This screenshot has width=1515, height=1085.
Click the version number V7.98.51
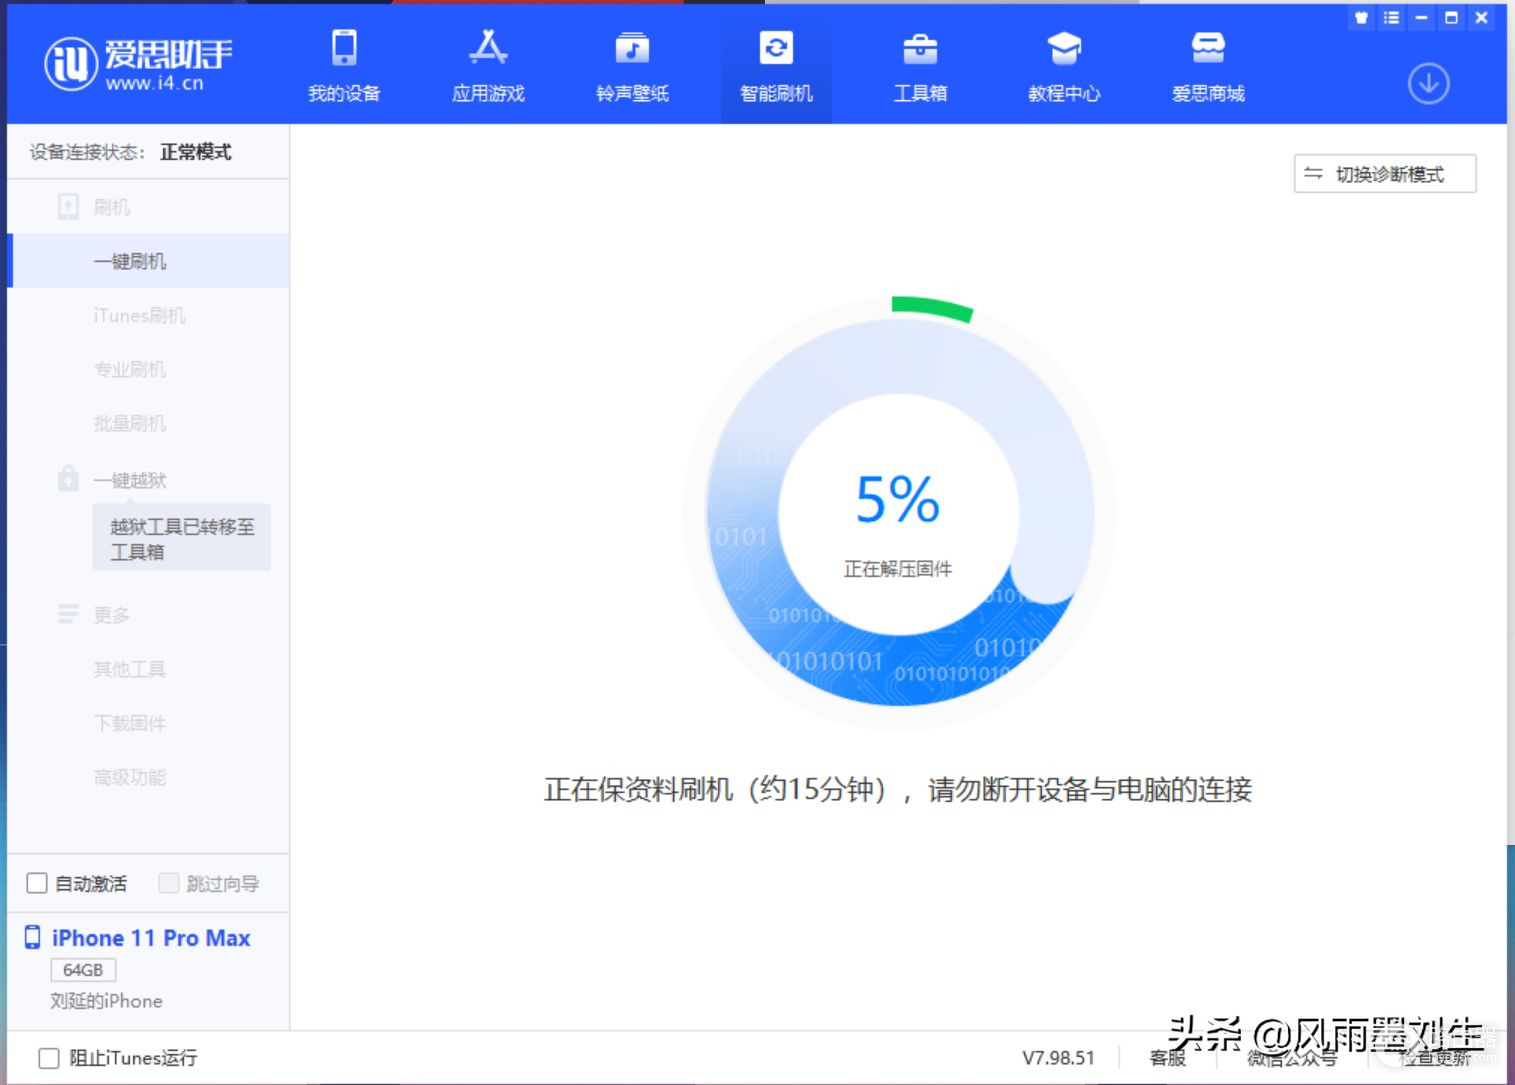(x=1058, y=1058)
